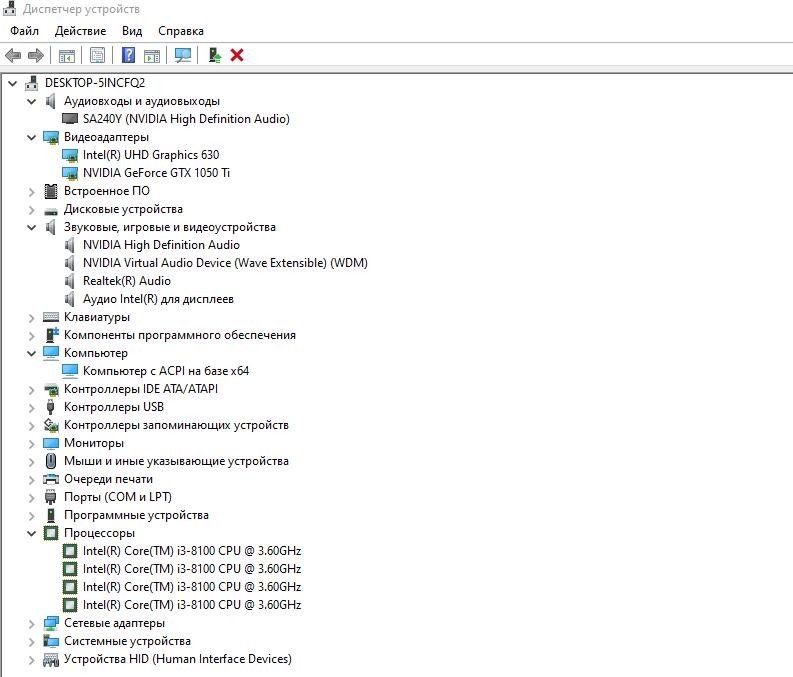Screen dimensions: 793x677
Task: Click the display adapter icon beside Видеоадаптеры
Action: pyautogui.click(x=51, y=137)
